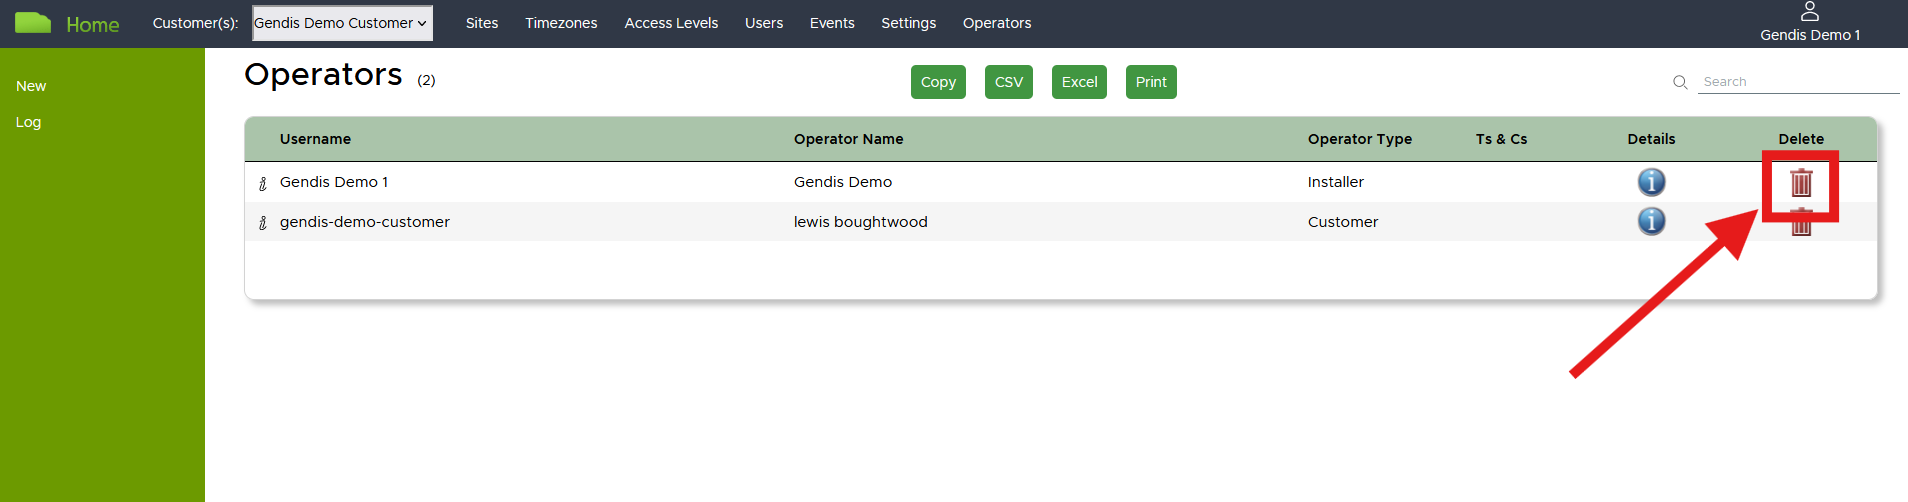Click the operator icon beside gendis-demo-customer
Screen dimensions: 1908x502
pyautogui.click(x=263, y=223)
